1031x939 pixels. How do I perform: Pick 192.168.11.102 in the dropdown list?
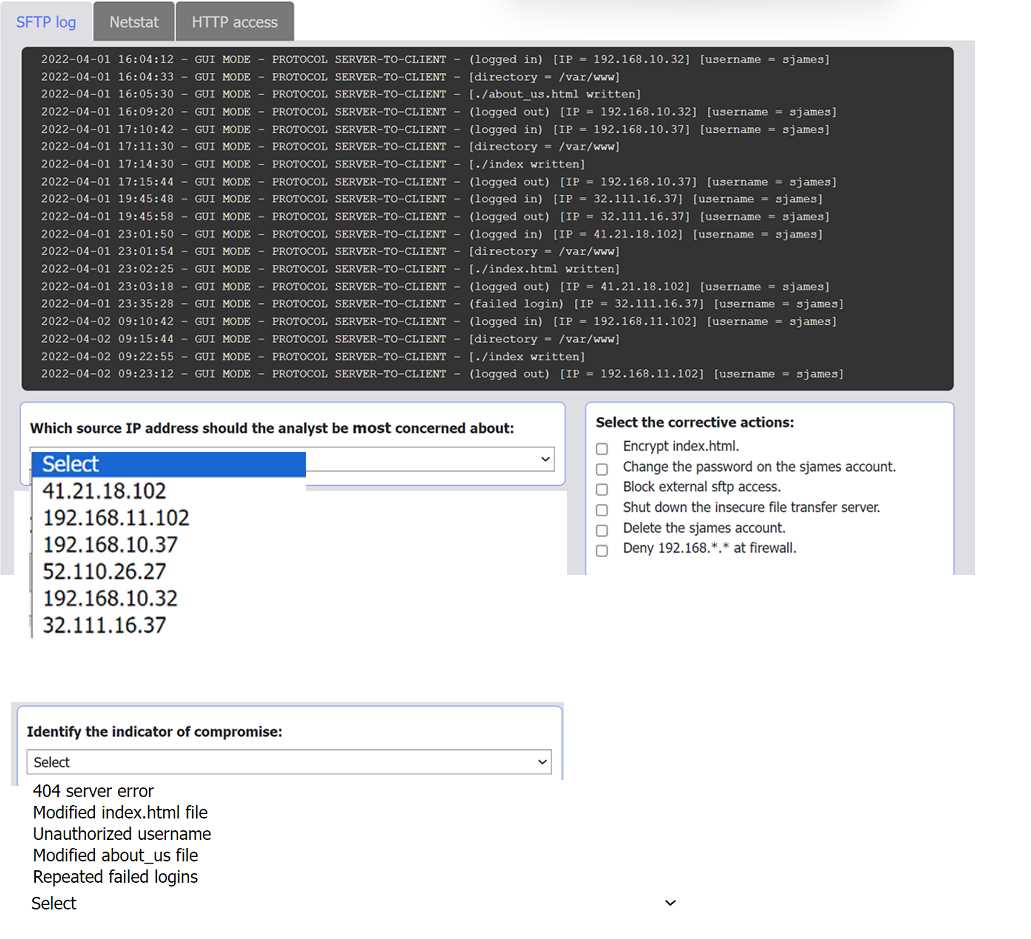(115, 518)
